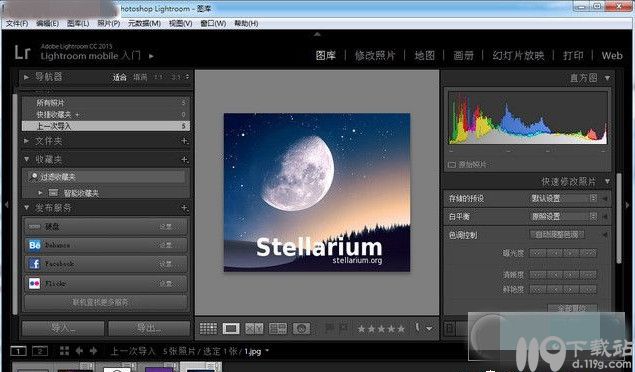Go forward with the filmstrip right arrow
Viewport: 635px width, 372px height.
click(x=93, y=351)
